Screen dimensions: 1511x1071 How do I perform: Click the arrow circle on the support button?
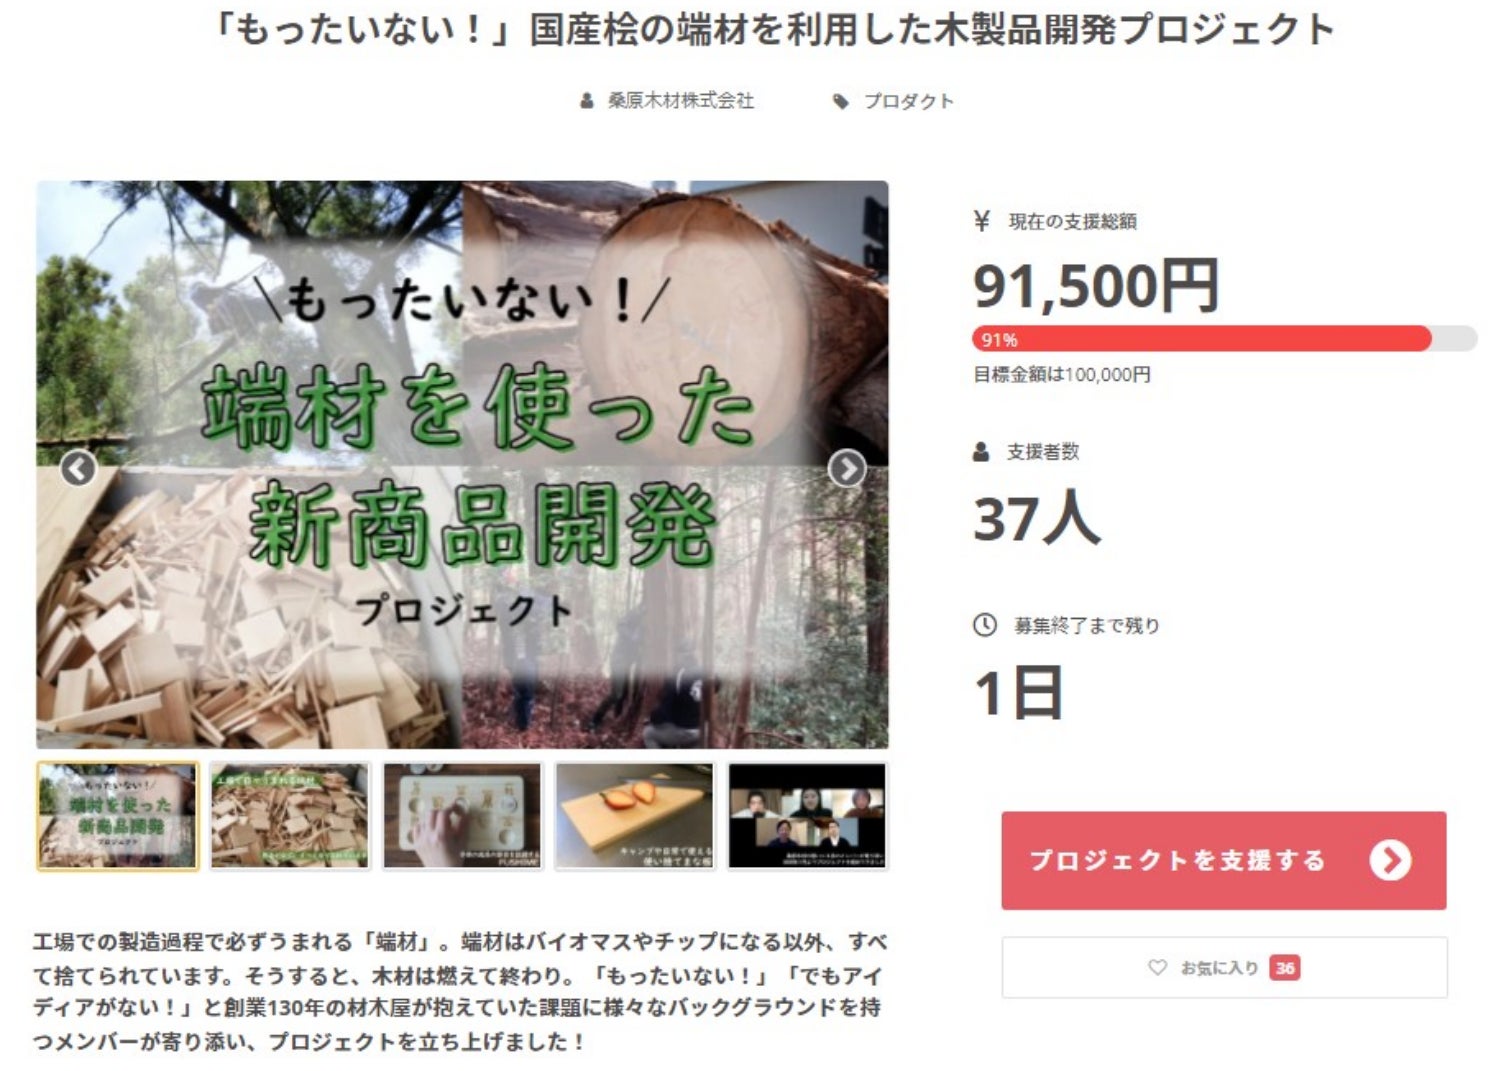tap(1390, 860)
